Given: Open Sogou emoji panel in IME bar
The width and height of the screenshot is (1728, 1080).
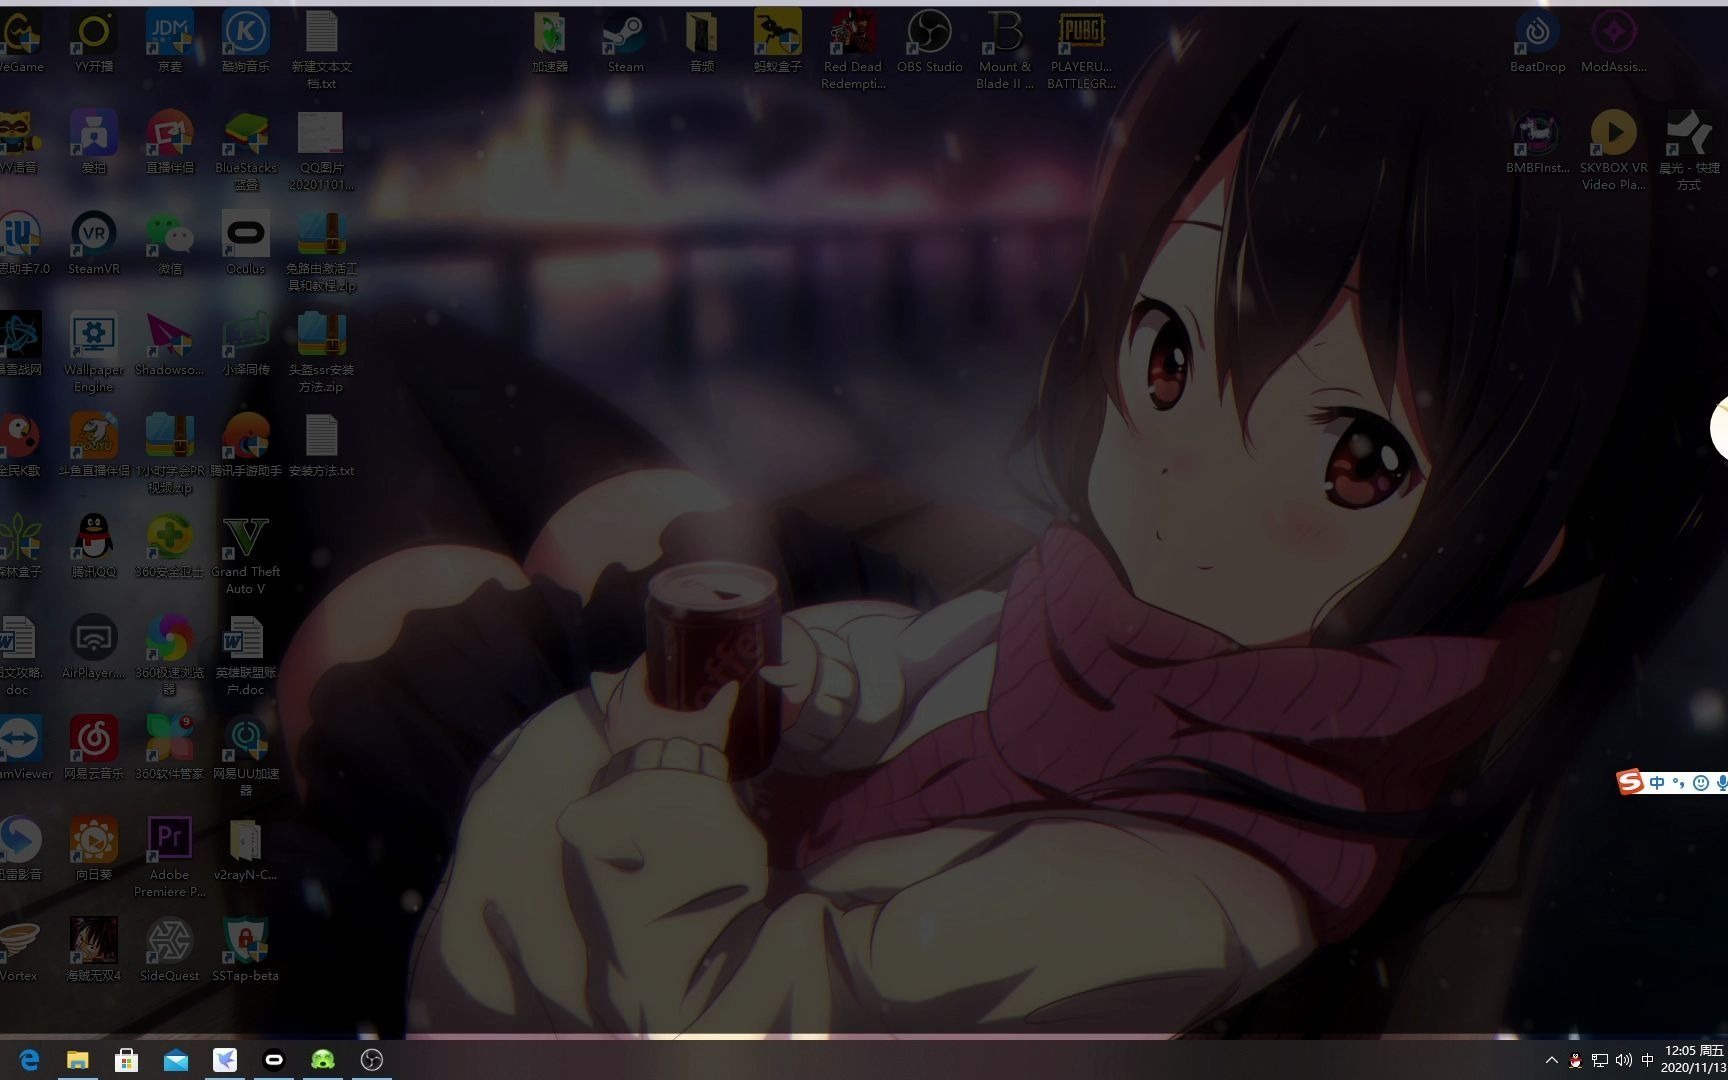Looking at the screenshot, I should pos(1700,783).
